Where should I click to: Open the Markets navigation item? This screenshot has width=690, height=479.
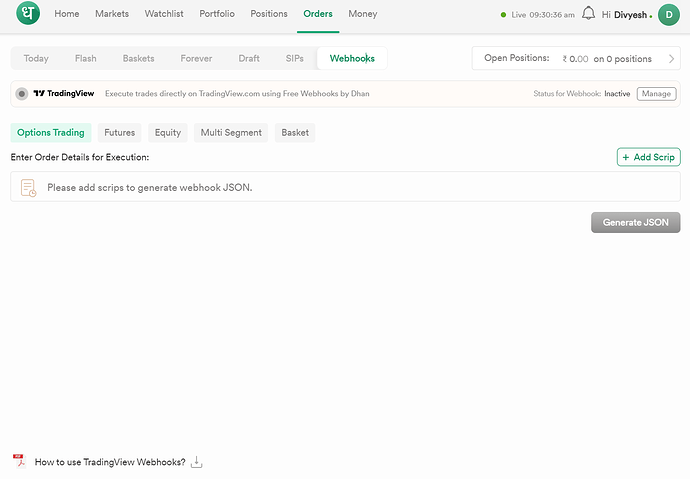(x=112, y=14)
